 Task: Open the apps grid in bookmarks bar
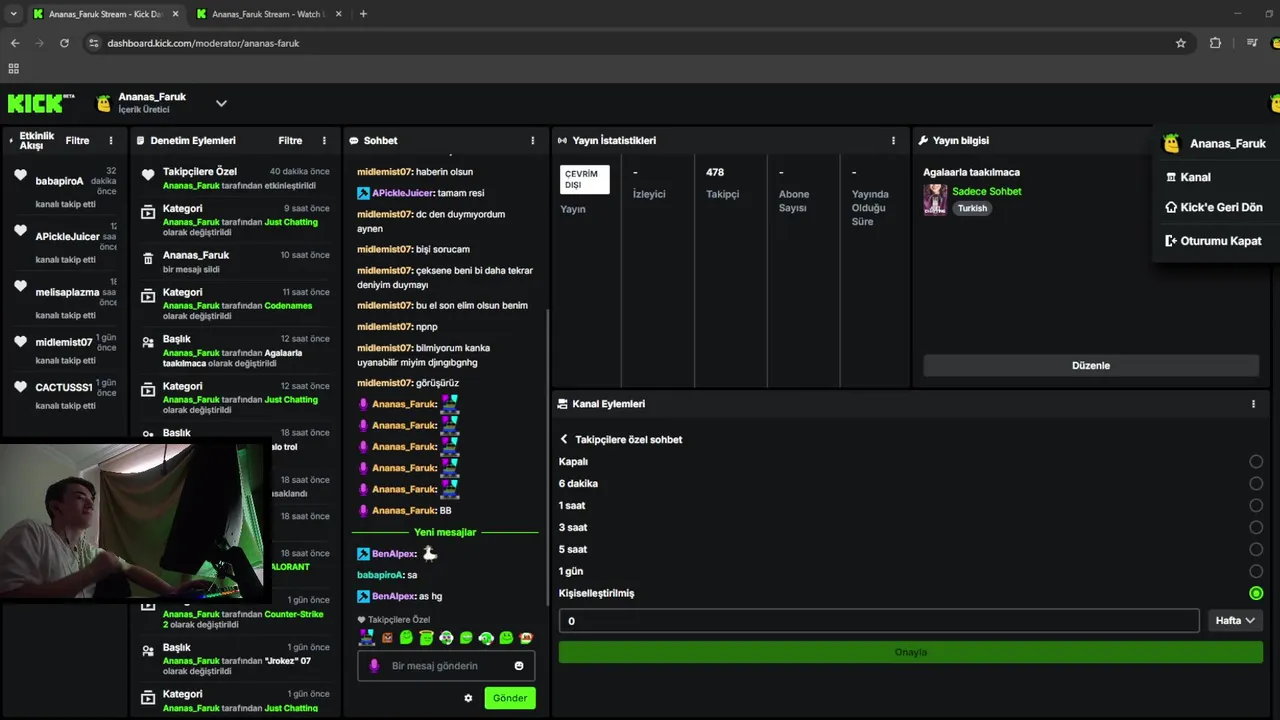[x=14, y=69]
